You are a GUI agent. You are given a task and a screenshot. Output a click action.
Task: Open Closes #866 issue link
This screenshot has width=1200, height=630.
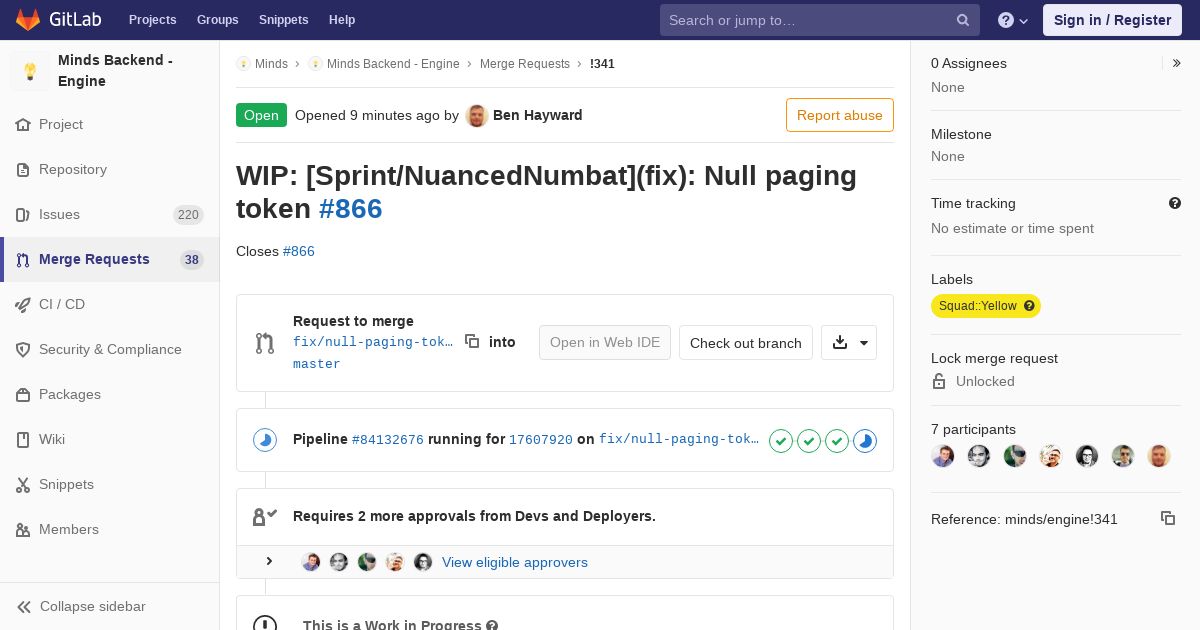299,251
